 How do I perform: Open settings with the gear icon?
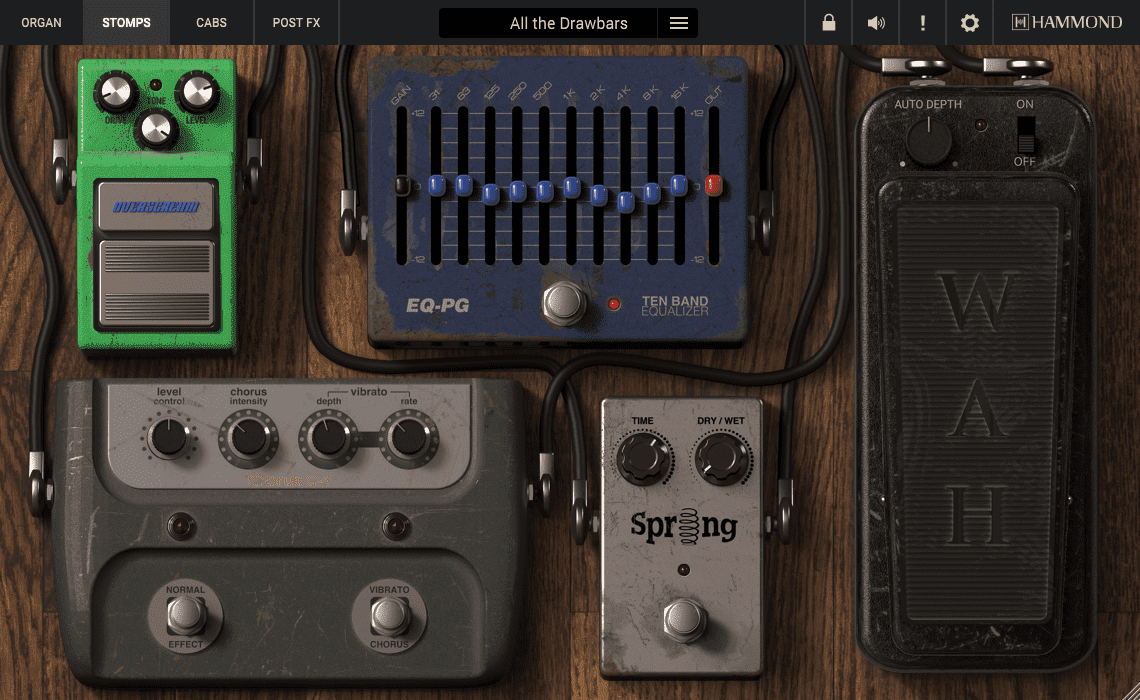click(969, 23)
